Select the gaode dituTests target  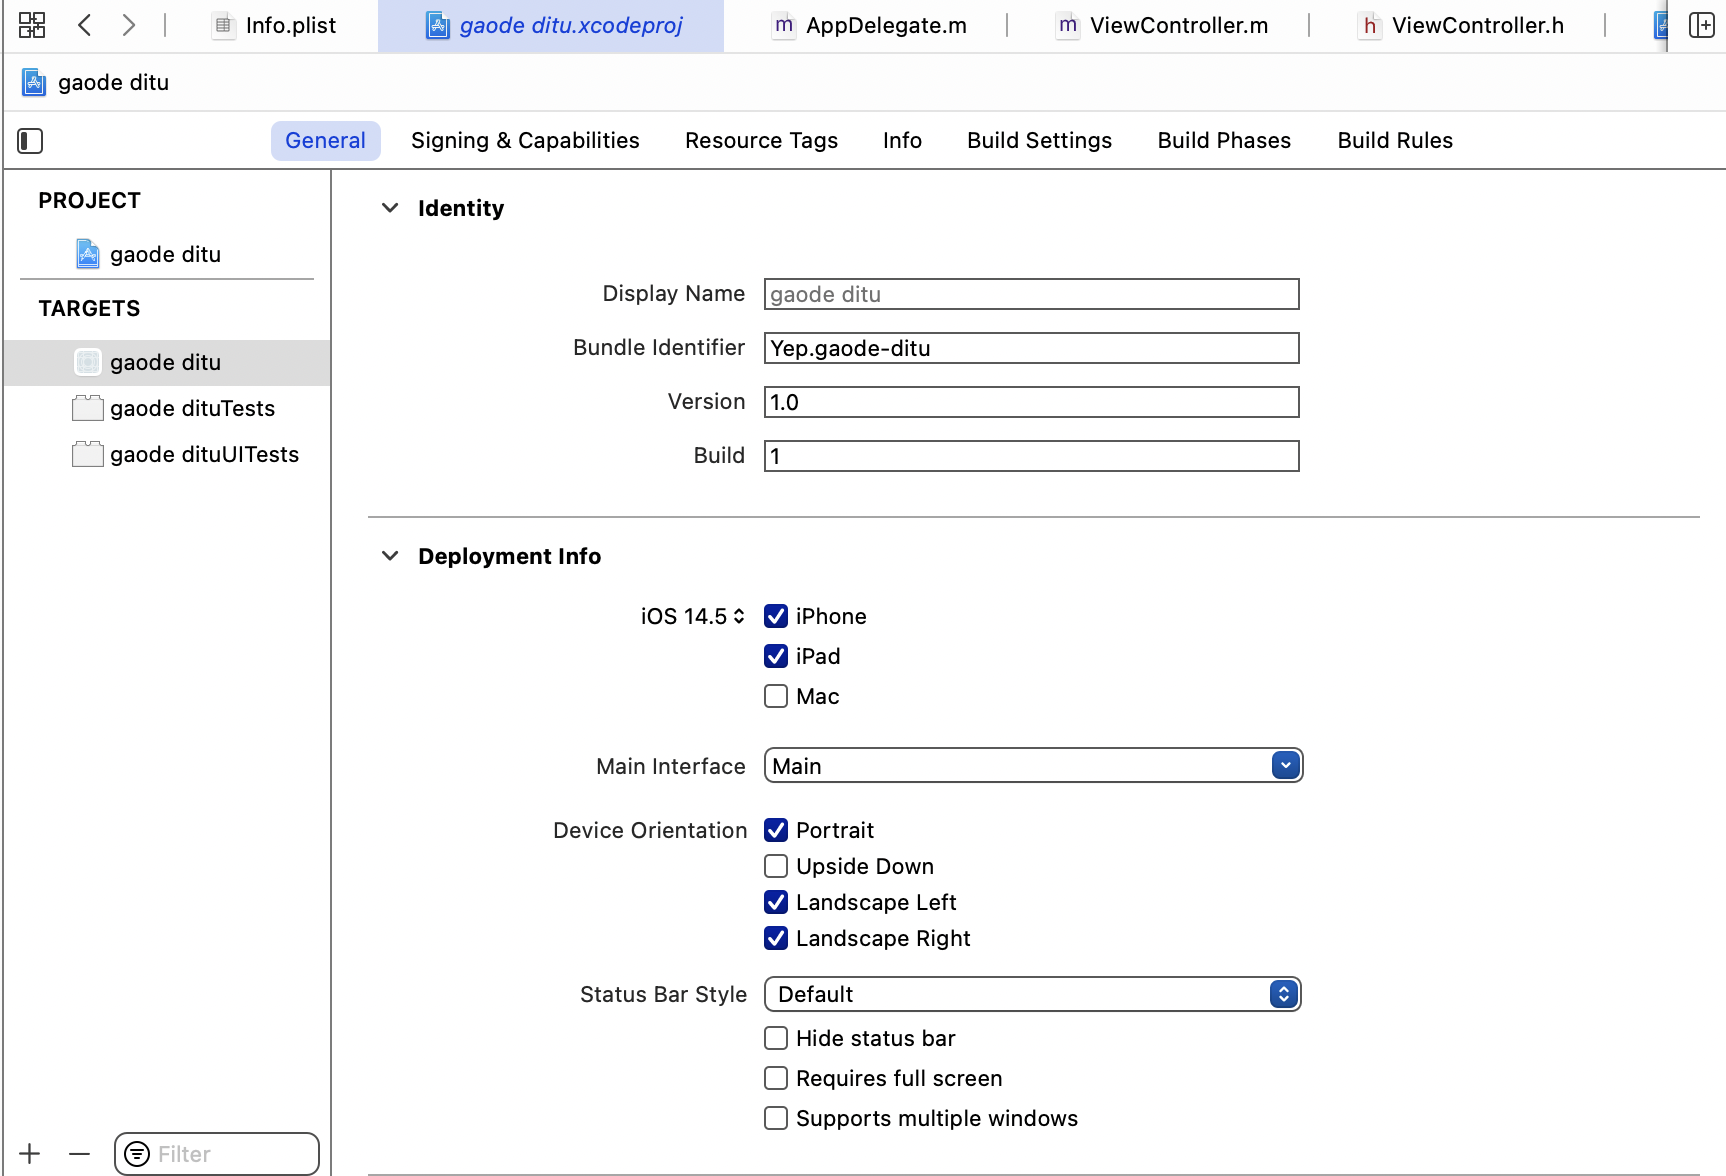coord(167,408)
